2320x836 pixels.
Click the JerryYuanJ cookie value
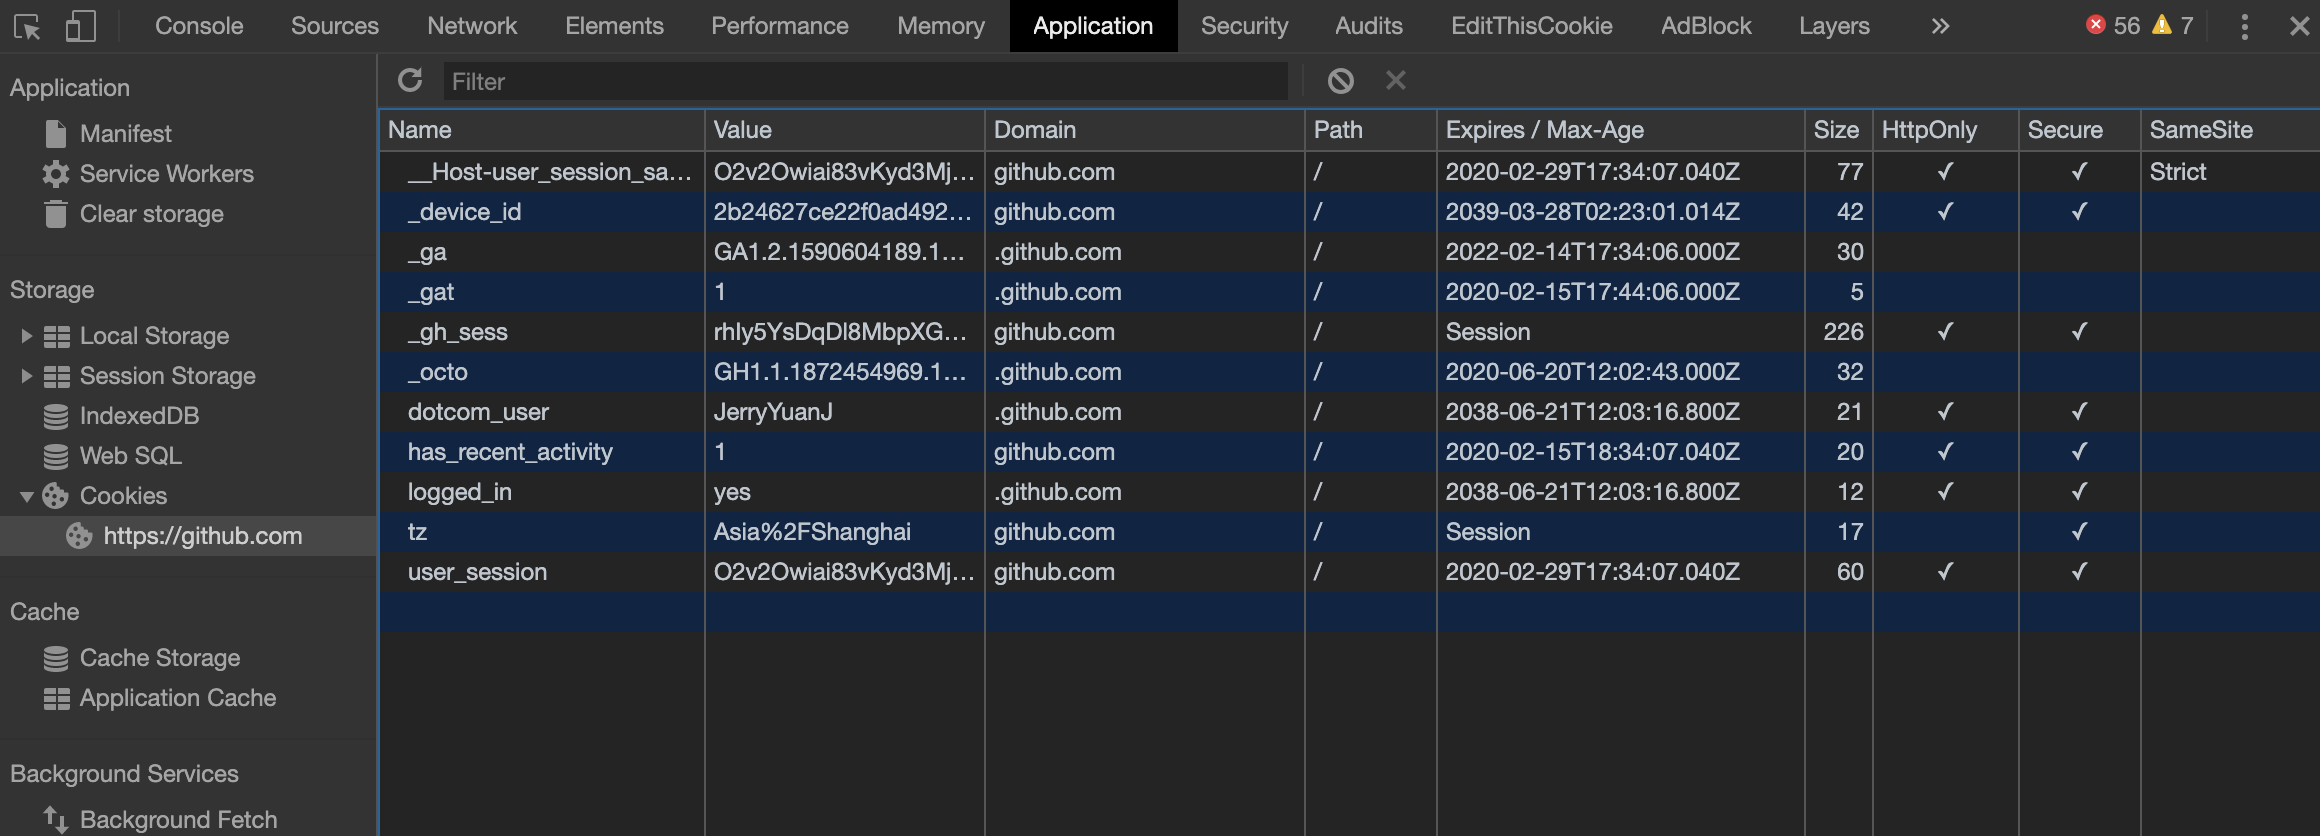[773, 412]
